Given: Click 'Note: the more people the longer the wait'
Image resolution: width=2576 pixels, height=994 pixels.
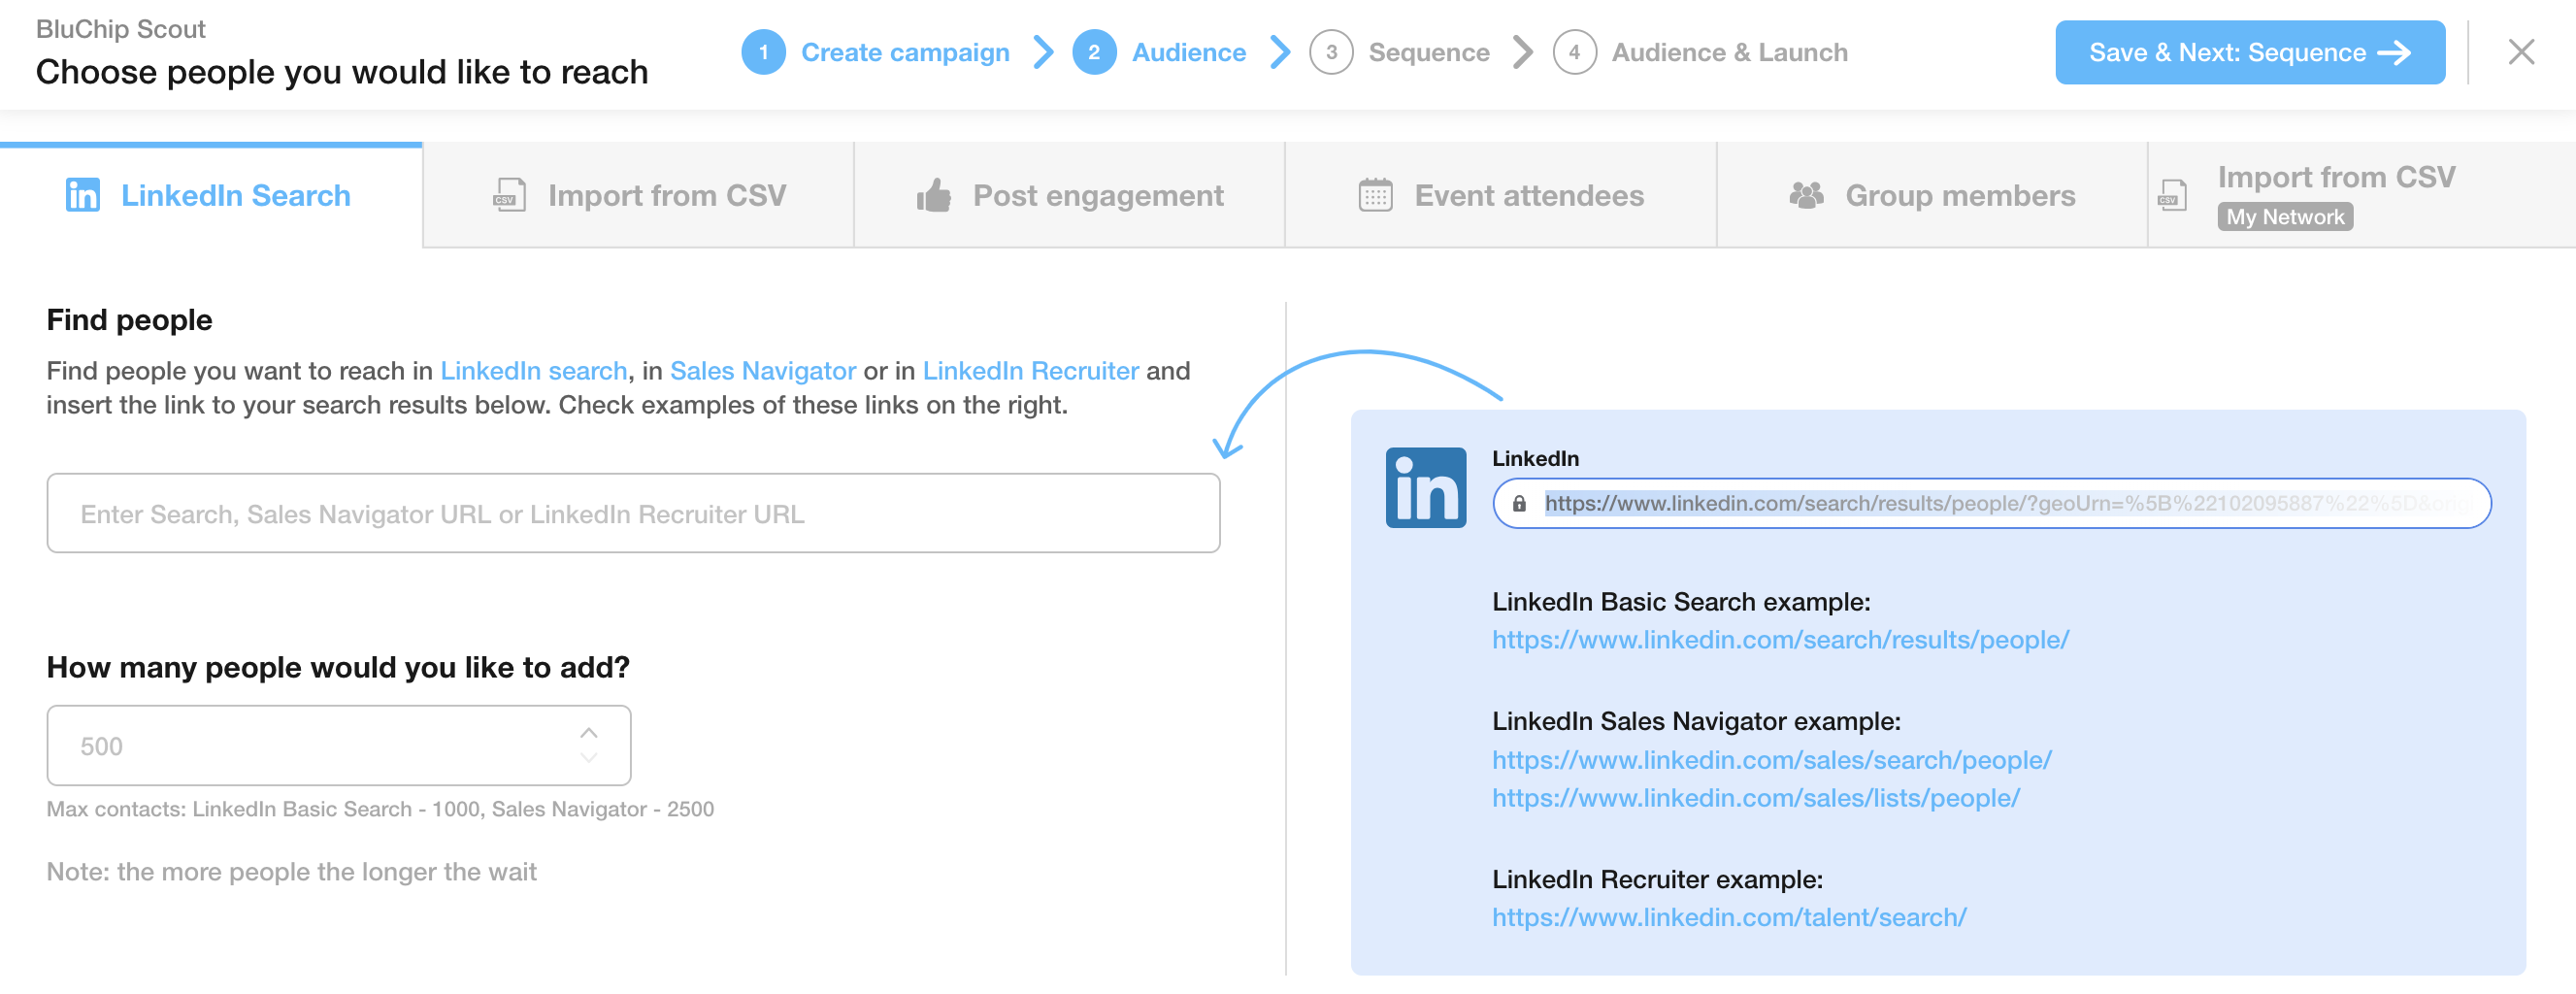Looking at the screenshot, I should pos(291,872).
